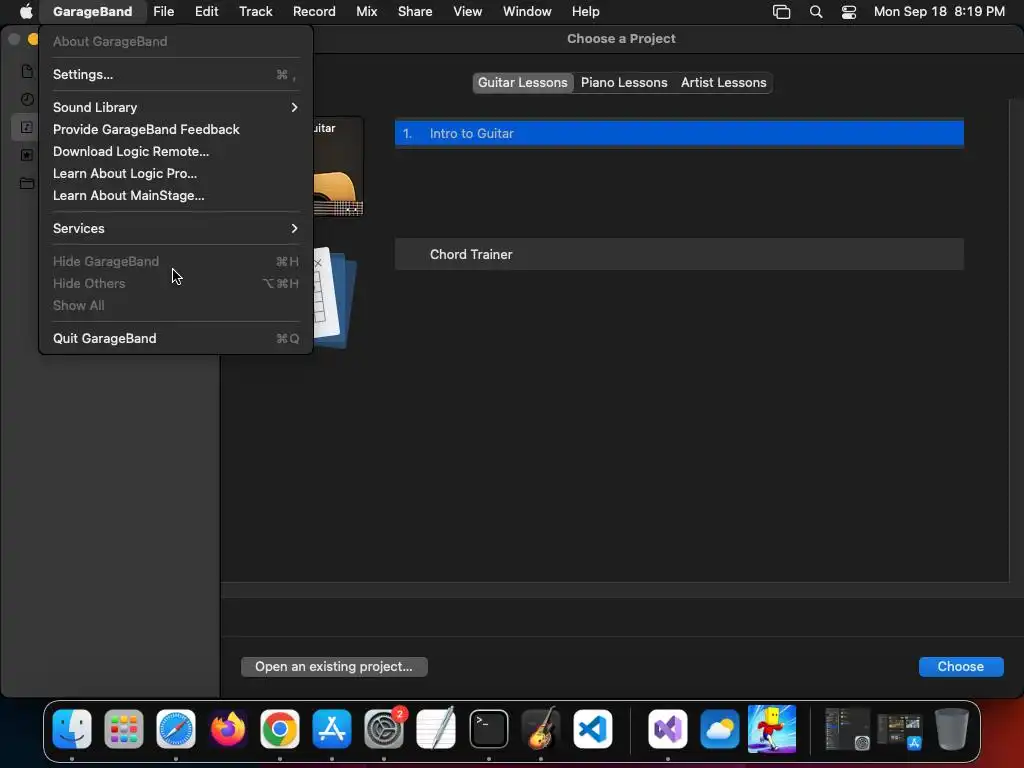Open the File menu

163,12
